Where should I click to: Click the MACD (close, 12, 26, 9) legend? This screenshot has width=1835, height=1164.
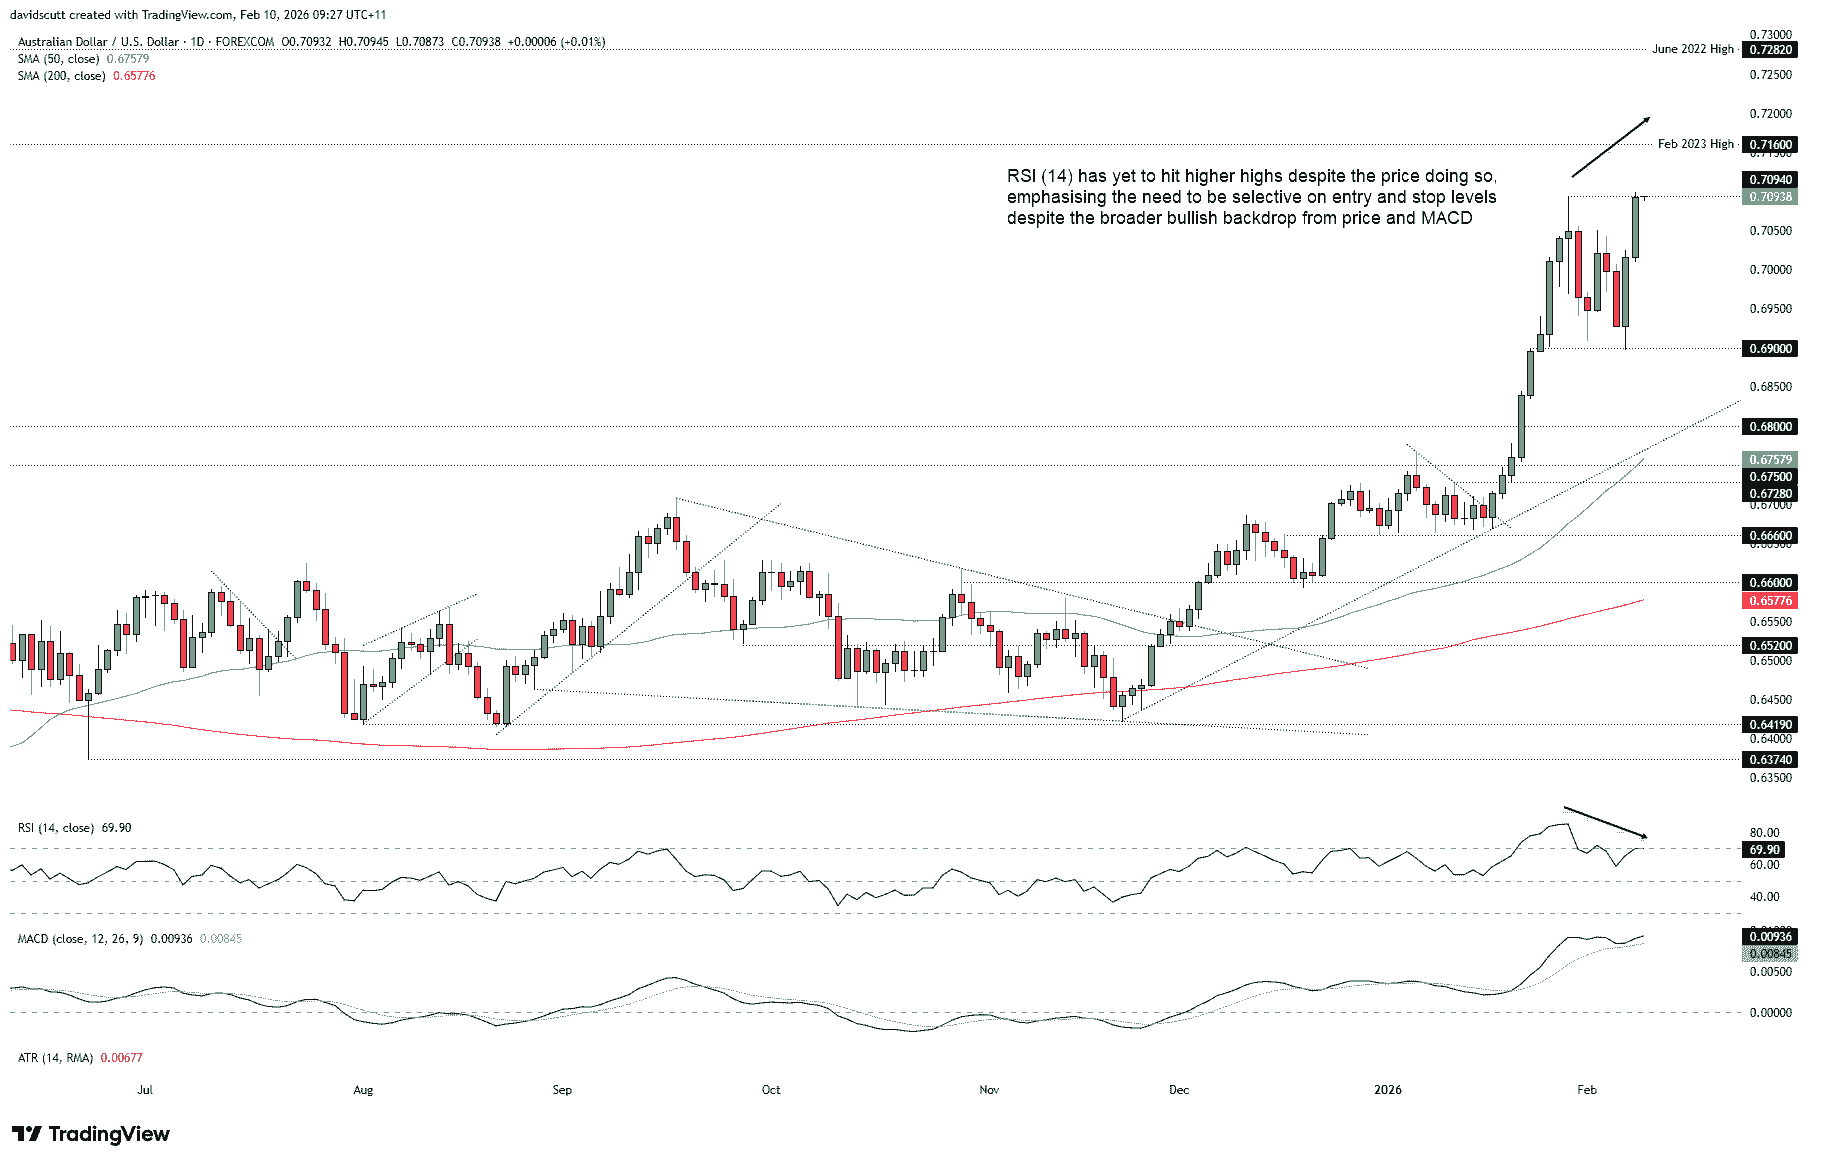[130, 939]
